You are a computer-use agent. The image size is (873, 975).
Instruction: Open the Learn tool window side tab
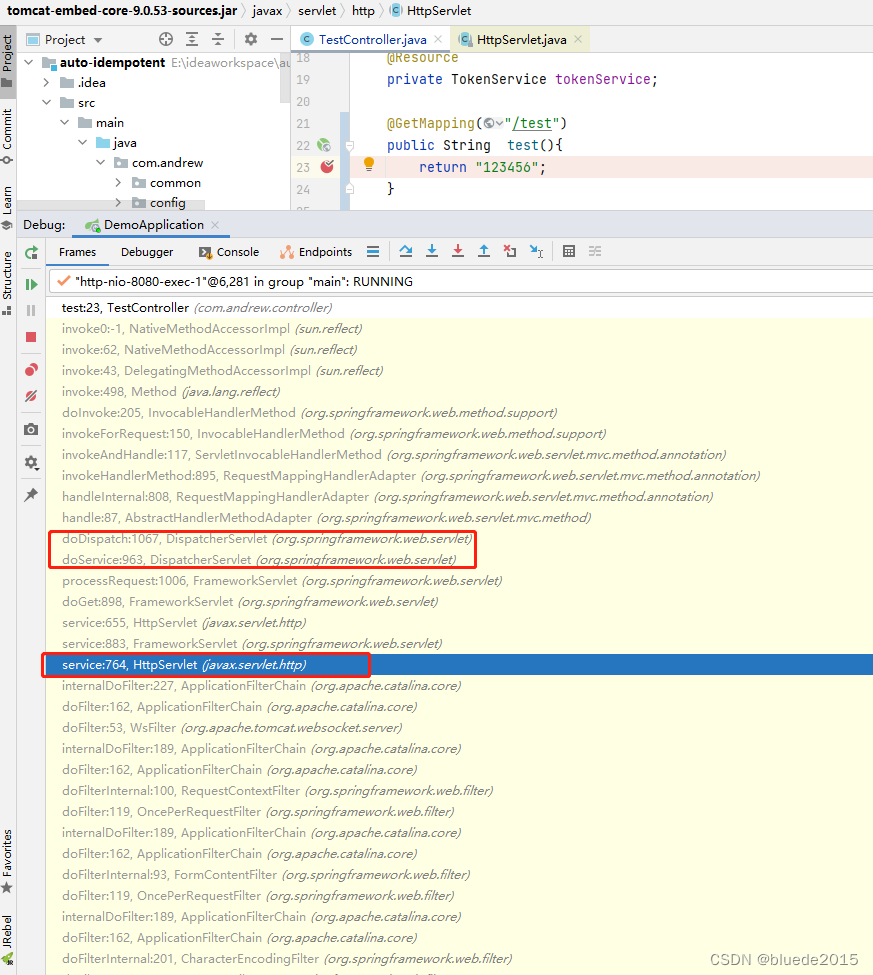(x=7, y=208)
